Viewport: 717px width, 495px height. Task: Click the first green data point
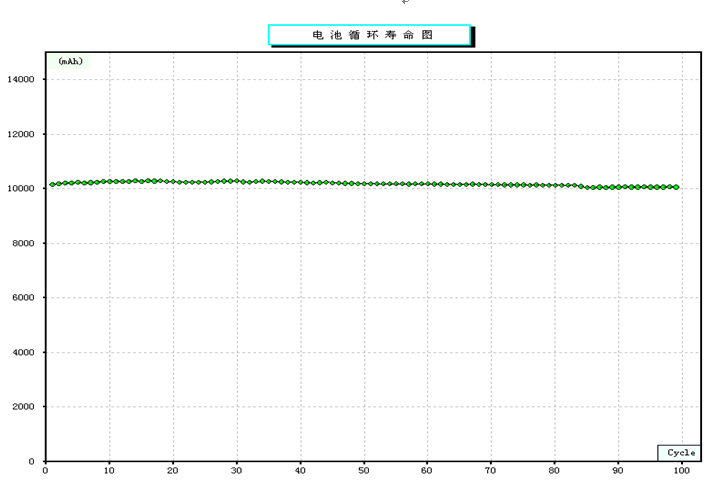pos(52,184)
